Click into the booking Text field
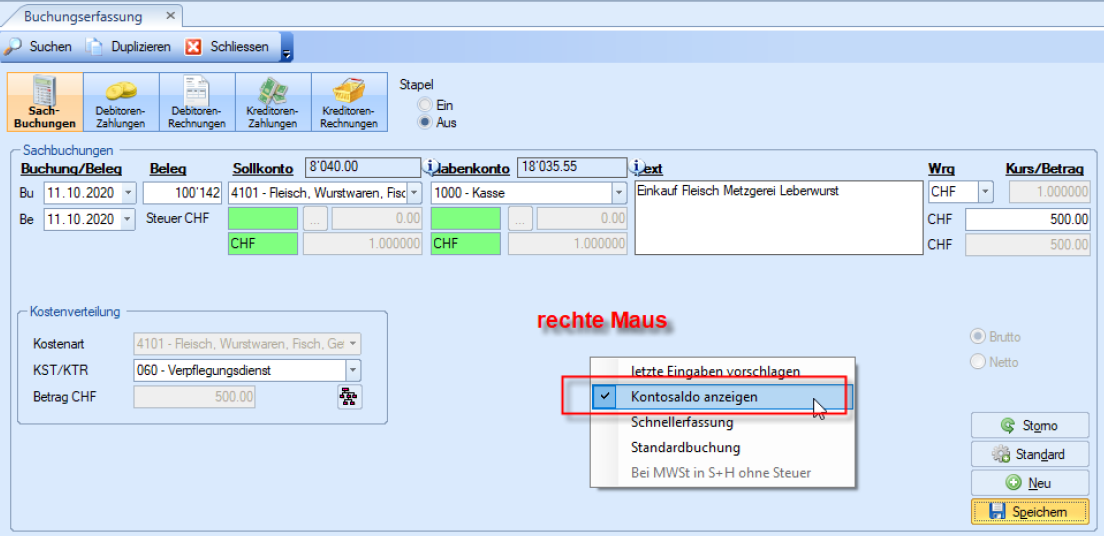The width and height of the screenshot is (1104, 536). click(x=779, y=218)
